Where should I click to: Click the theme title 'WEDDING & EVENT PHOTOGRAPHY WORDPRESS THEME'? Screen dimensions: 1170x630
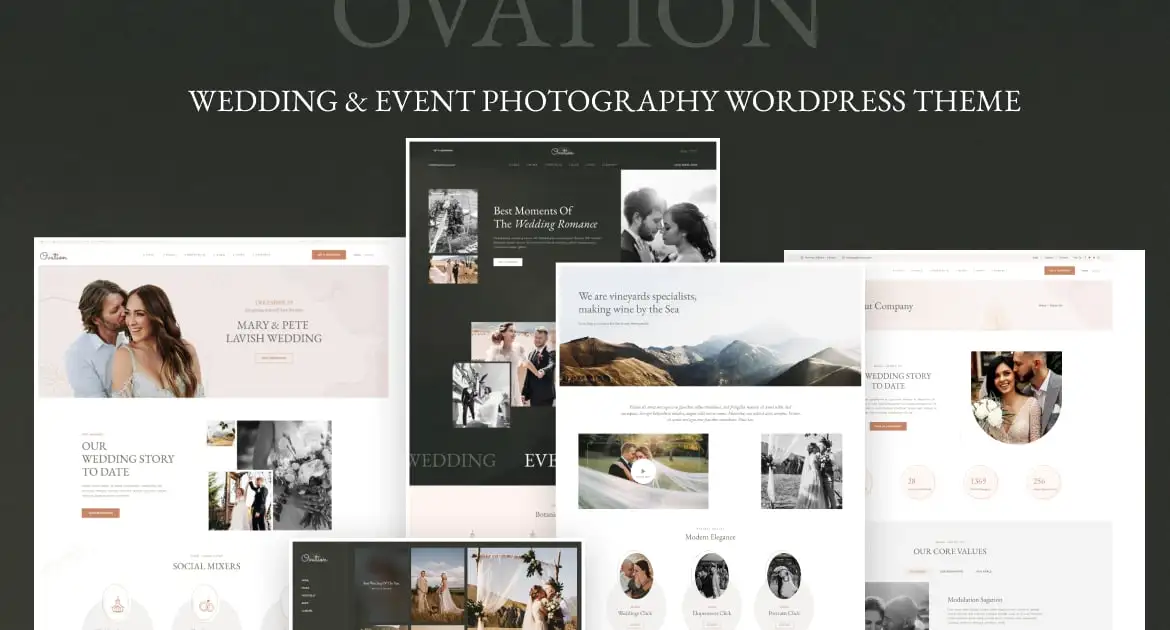click(604, 101)
